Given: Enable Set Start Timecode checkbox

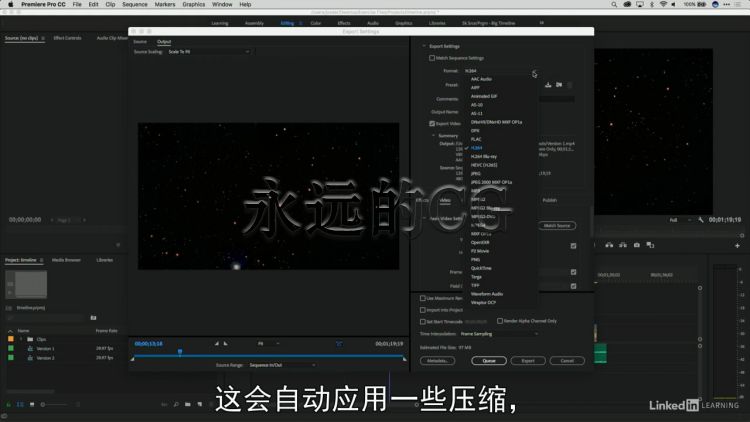Looking at the screenshot, I should point(423,322).
